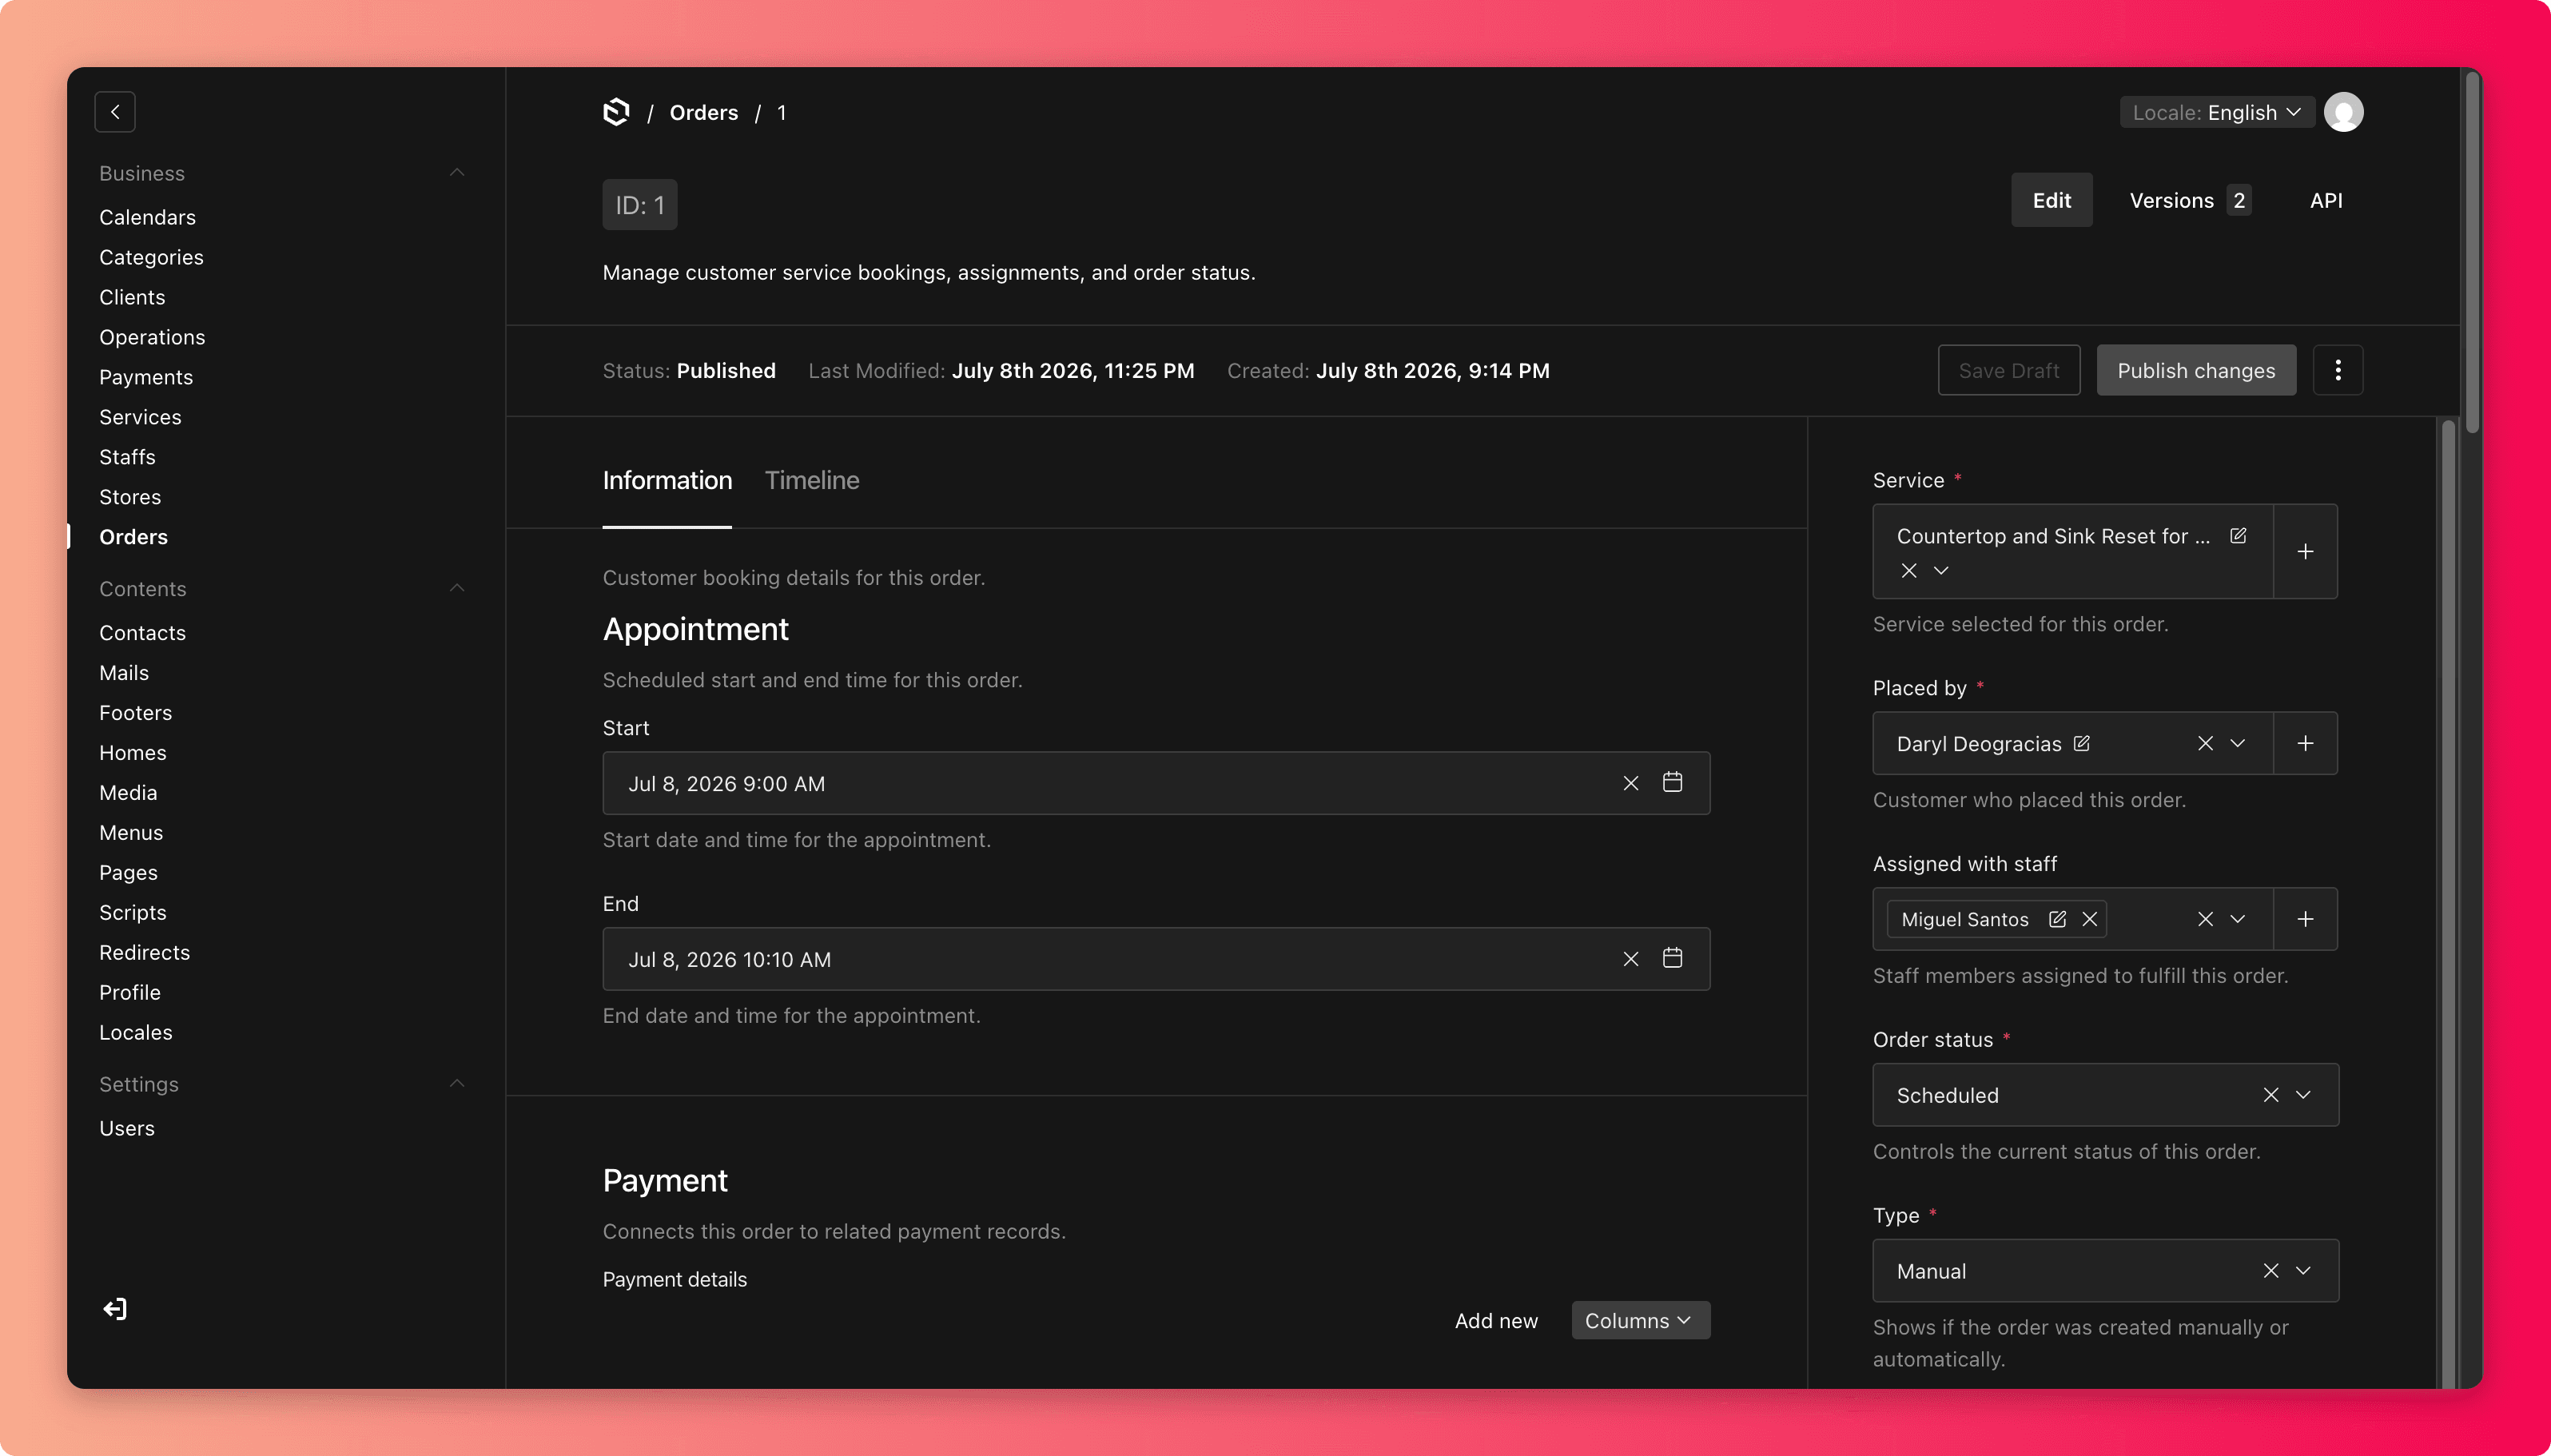Open calendar picker for End field

point(1672,958)
